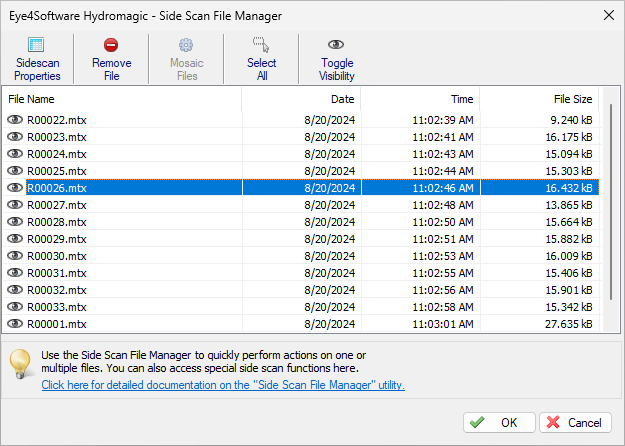This screenshot has width=625, height=446.
Task: Toggle visibility eye for R00031.mtx
Action: pyautogui.click(x=15, y=273)
